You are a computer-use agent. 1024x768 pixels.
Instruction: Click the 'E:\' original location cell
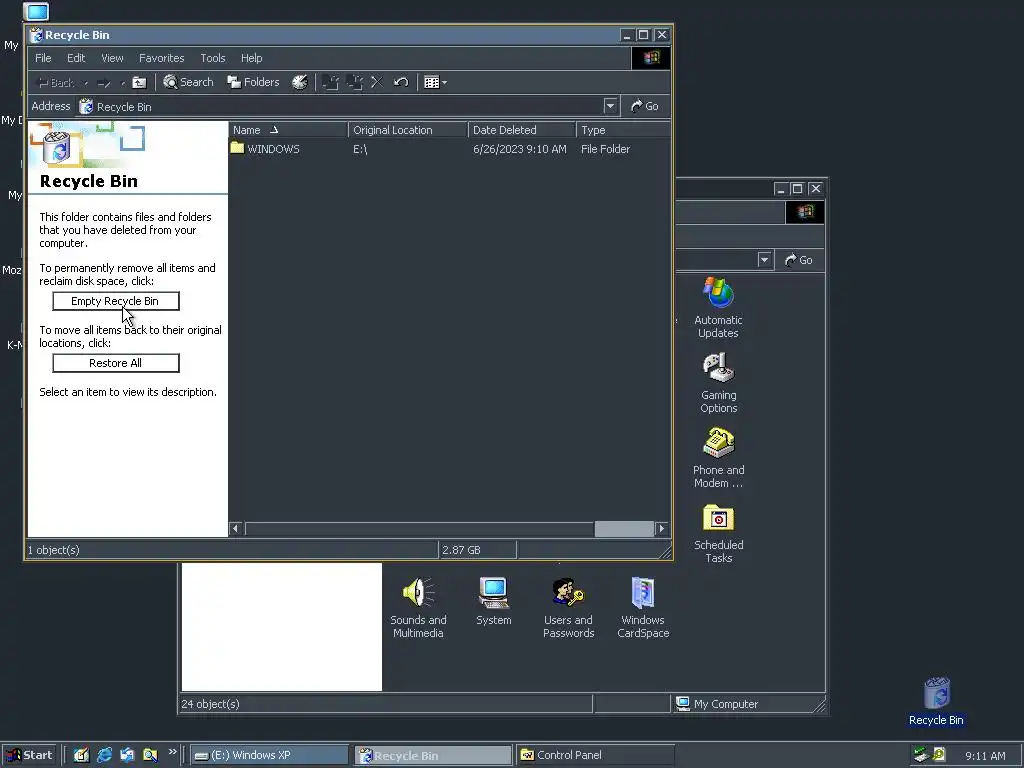pos(360,149)
